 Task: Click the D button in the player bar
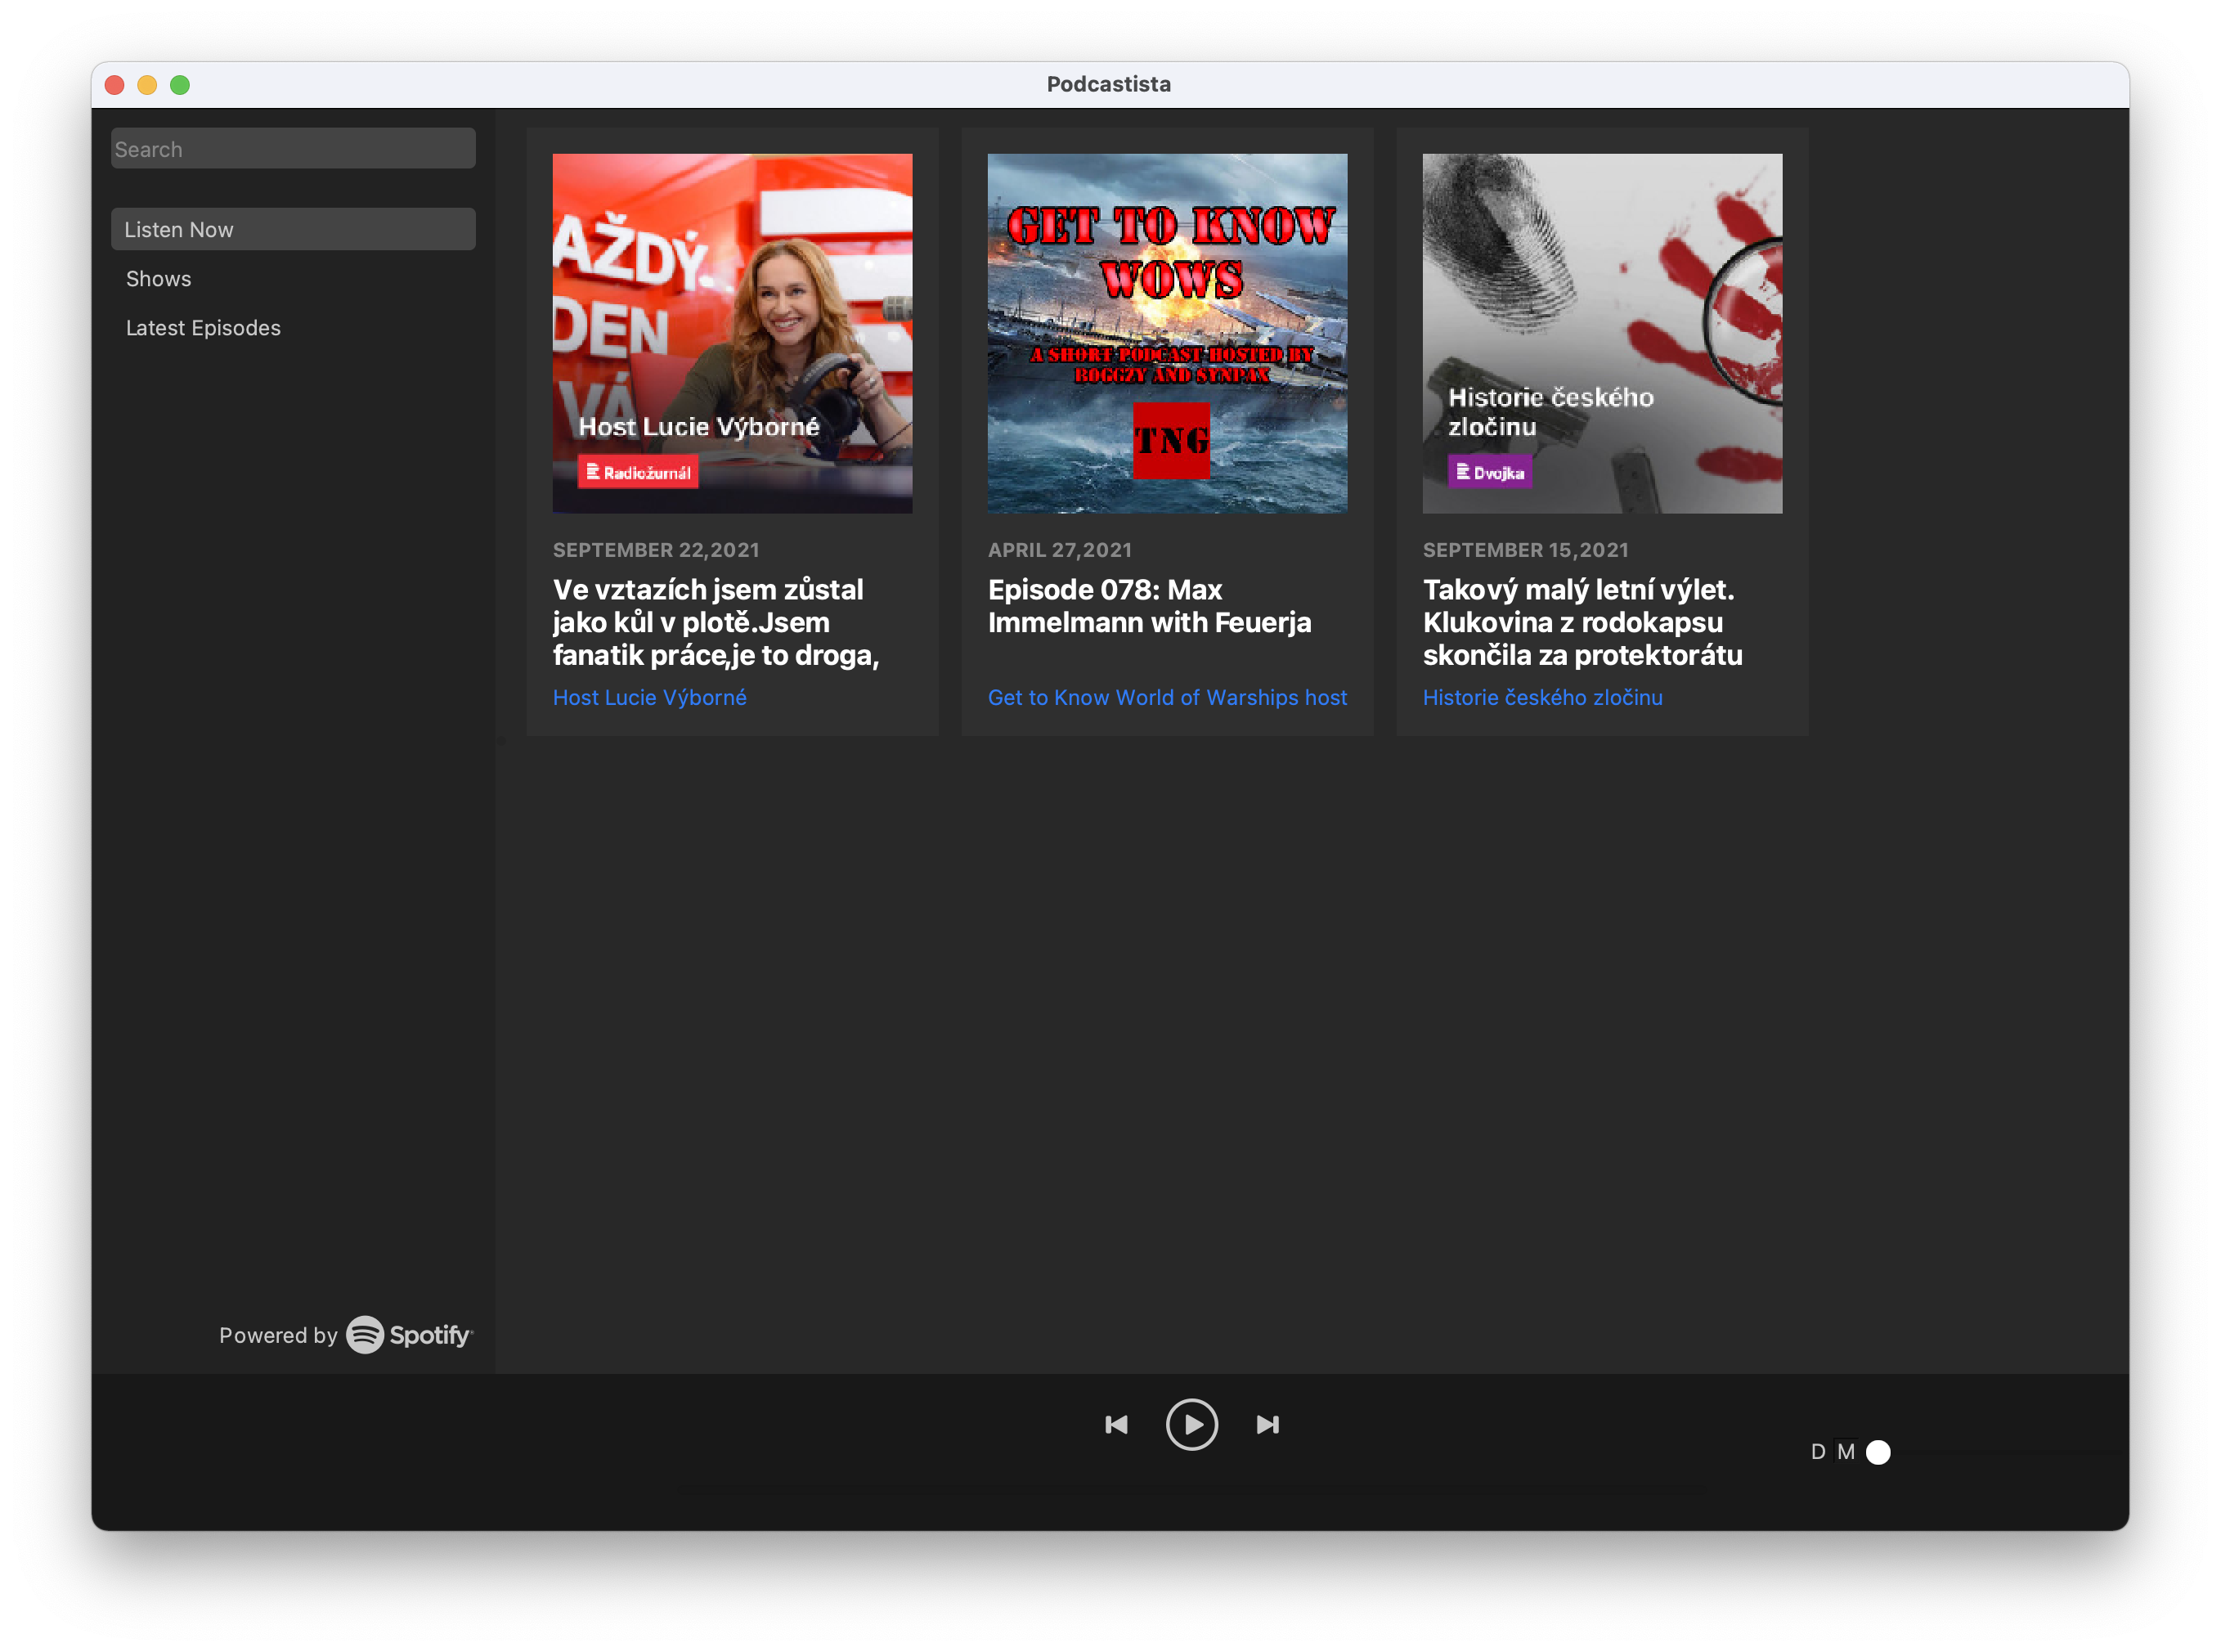1817,1451
